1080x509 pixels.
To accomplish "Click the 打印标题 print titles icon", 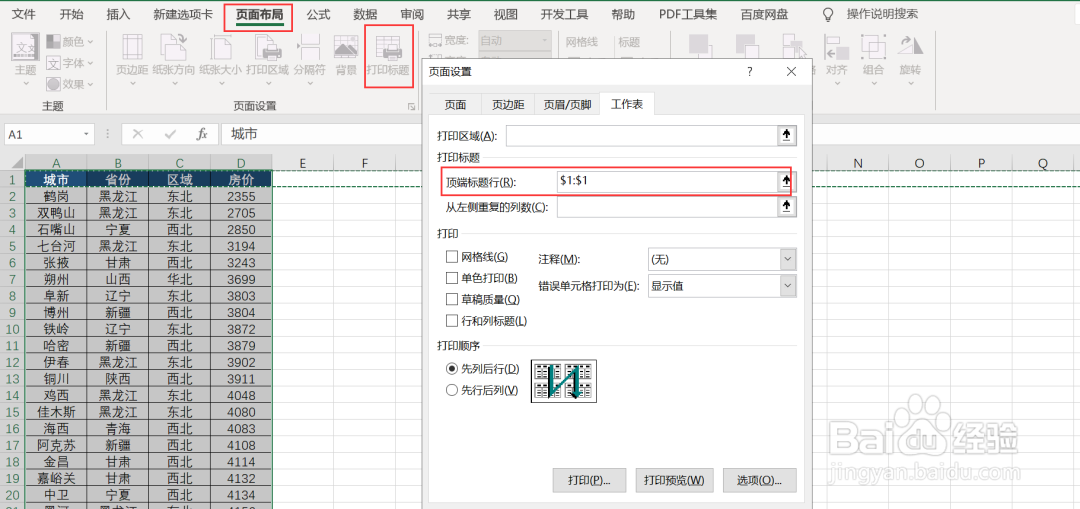I will pyautogui.click(x=388, y=48).
